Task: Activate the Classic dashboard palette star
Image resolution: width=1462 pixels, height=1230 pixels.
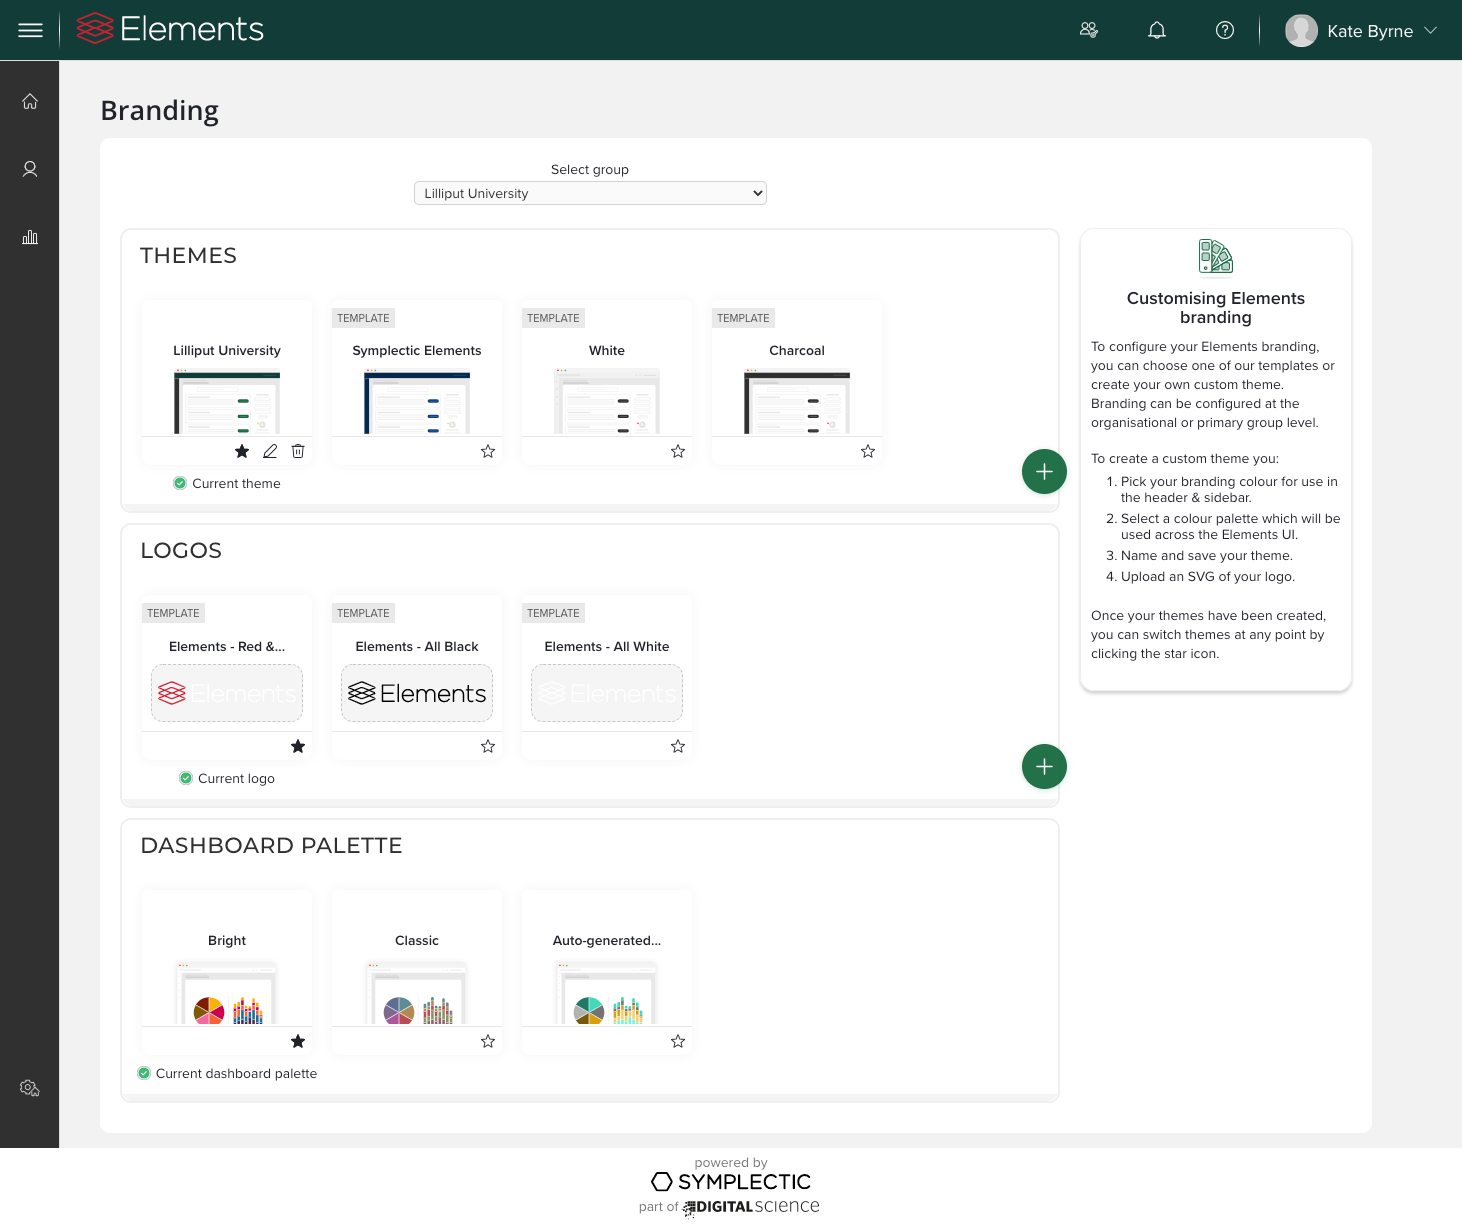Action: [488, 1041]
